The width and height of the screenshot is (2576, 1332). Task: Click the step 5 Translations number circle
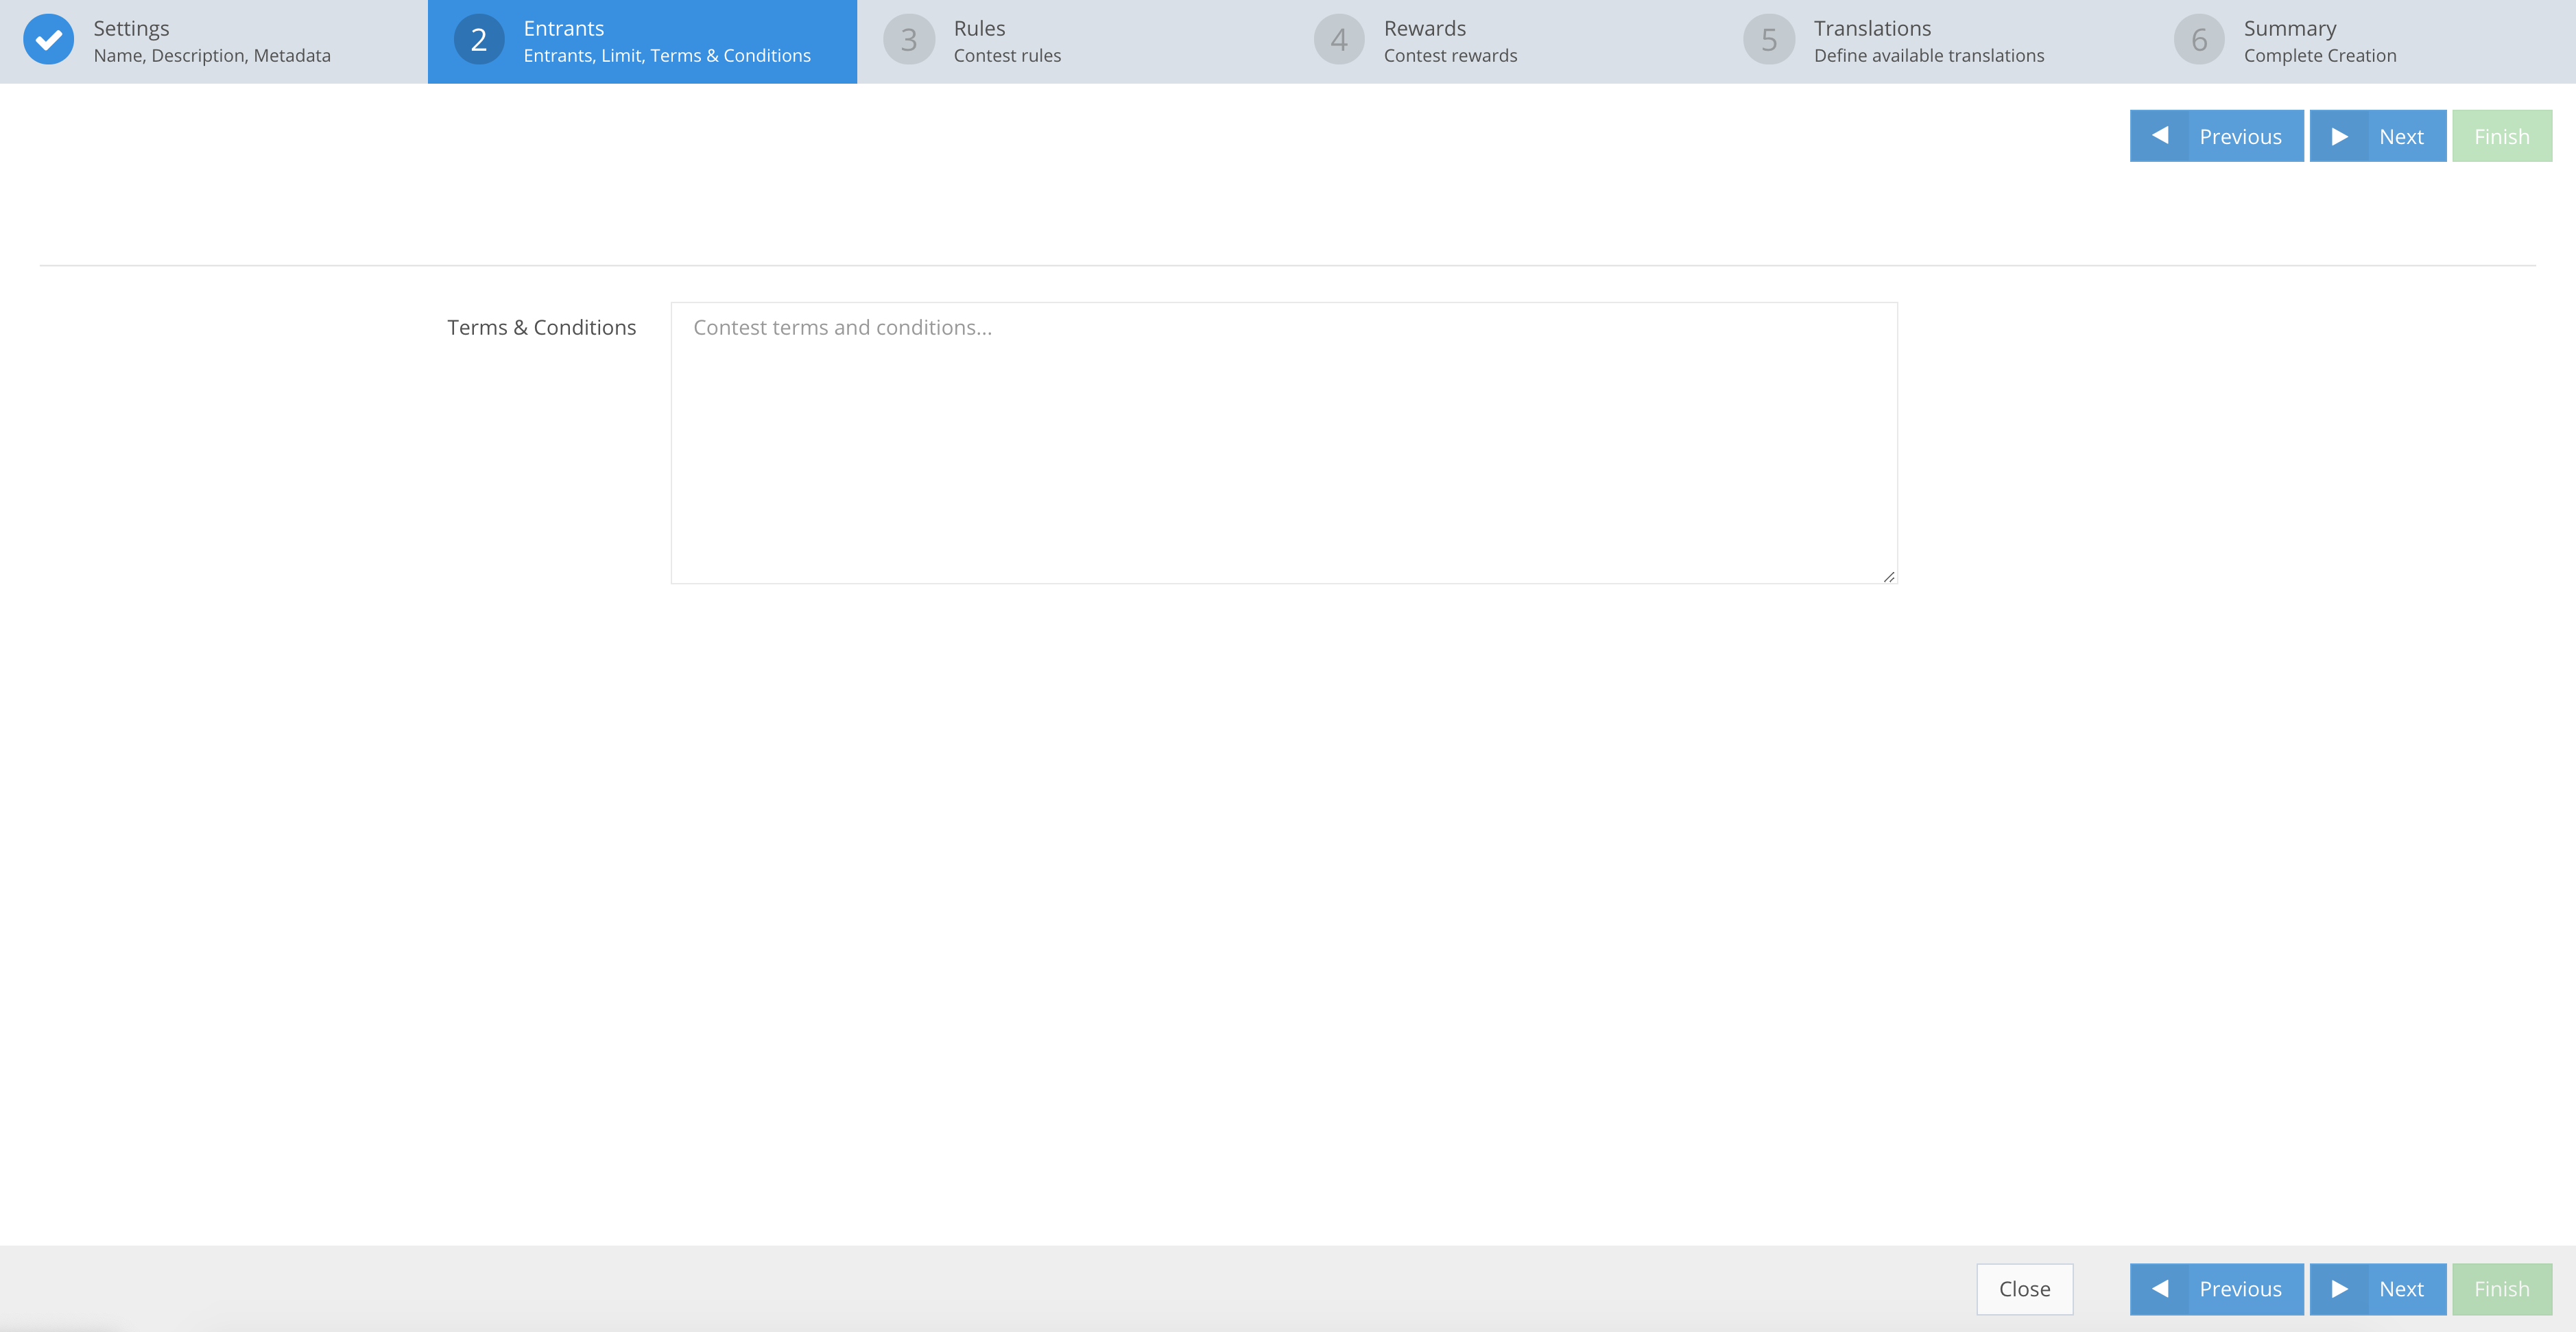click(x=1769, y=40)
